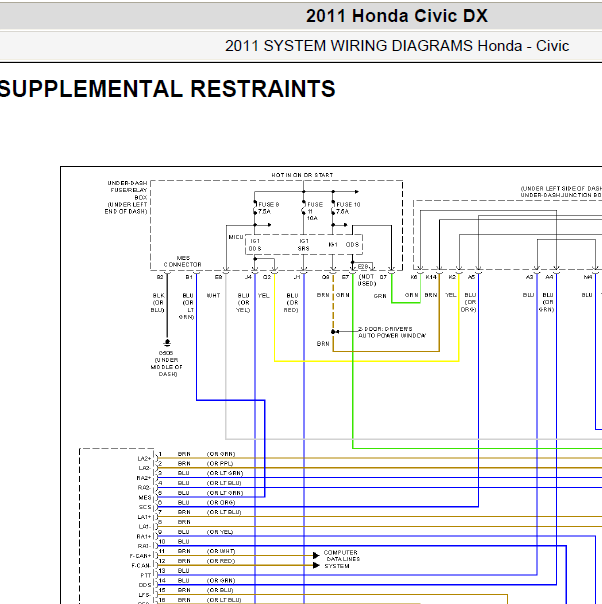602x604 pixels.
Task: Click '(OR BLU)' on pin 15 row
Action: [220, 590]
